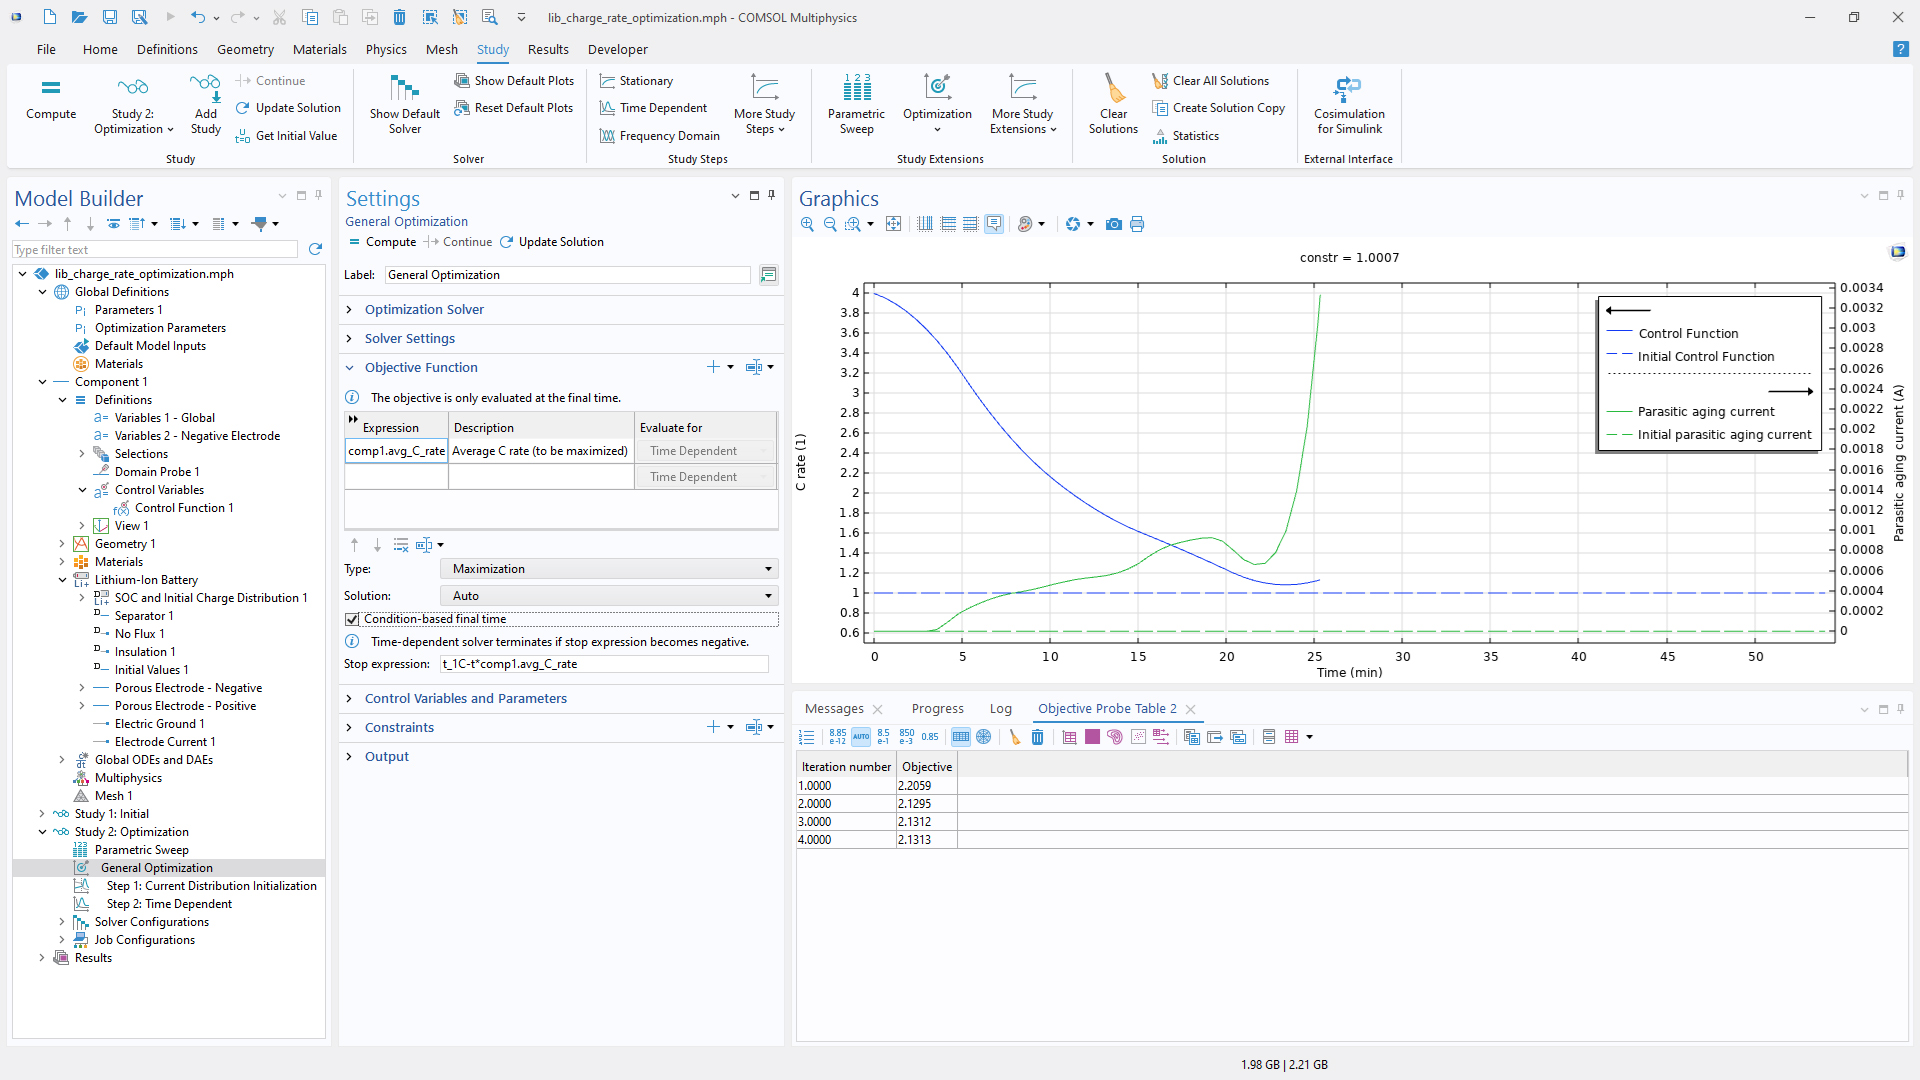Click the Cosimulation for Simulink icon

pyautogui.click(x=1348, y=89)
